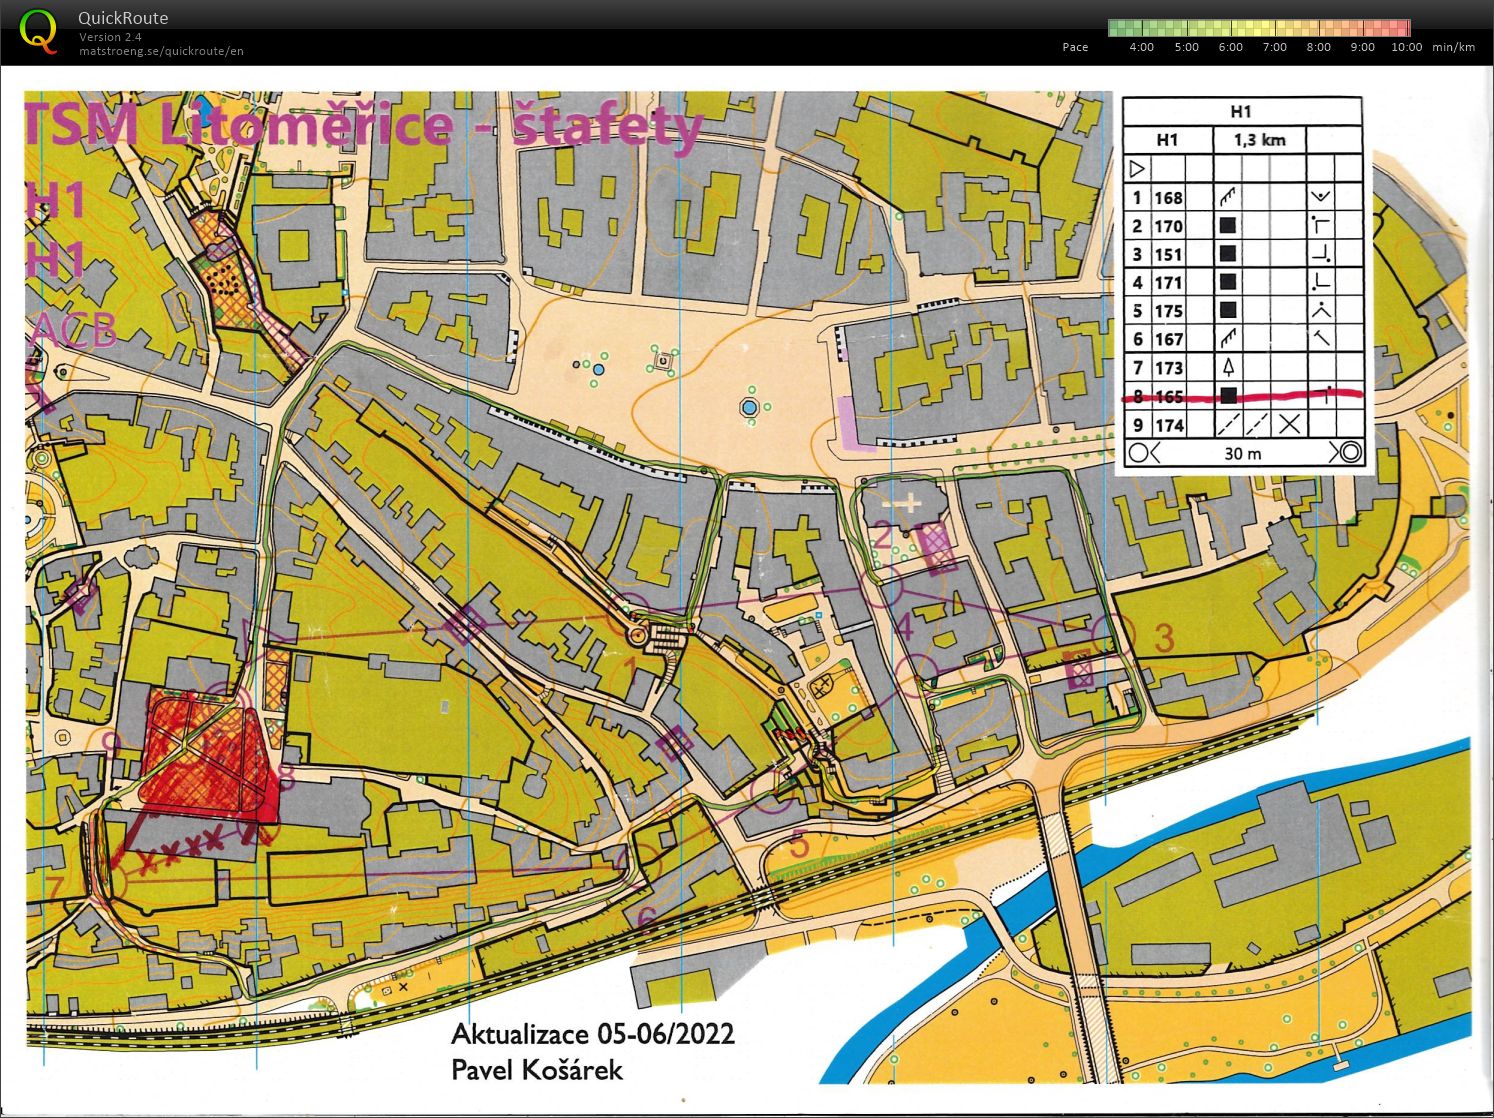1494x1118 pixels.
Task: Click the blue fountain circle on the square
Action: (x=749, y=407)
